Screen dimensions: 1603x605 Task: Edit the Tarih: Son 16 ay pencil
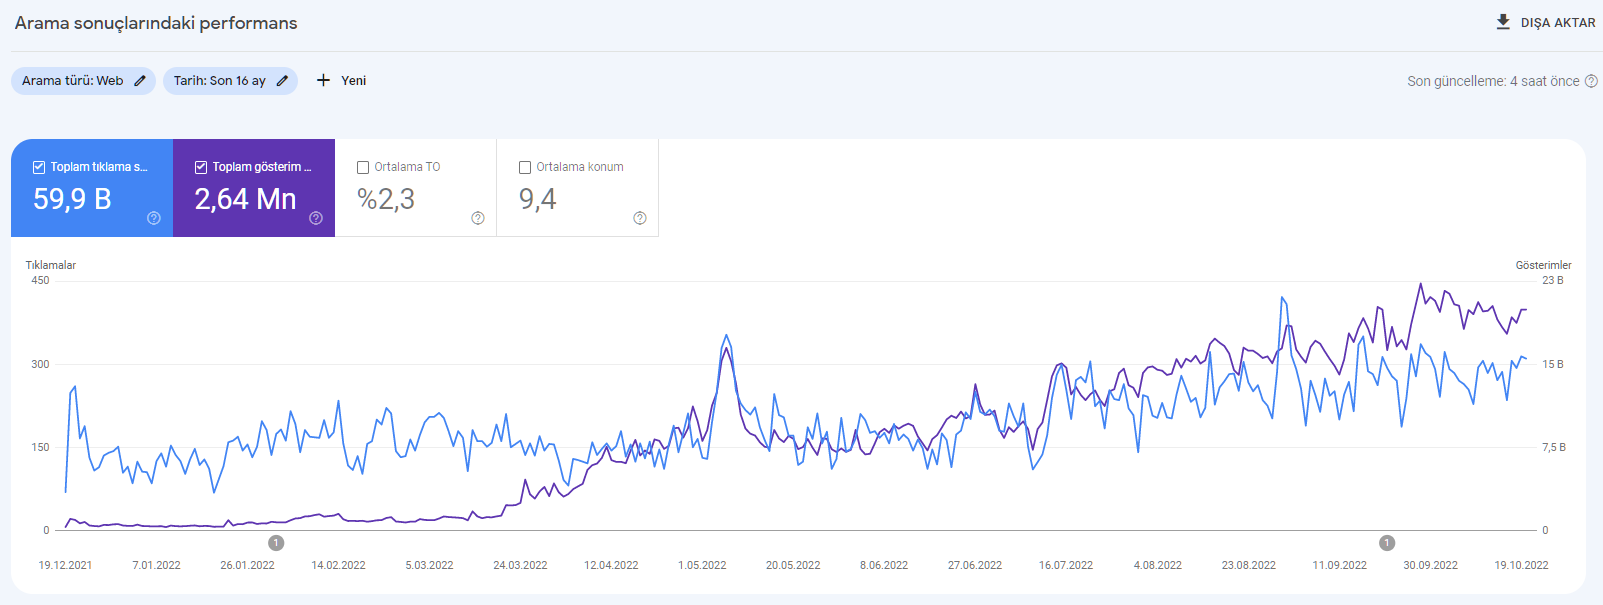[x=282, y=81]
